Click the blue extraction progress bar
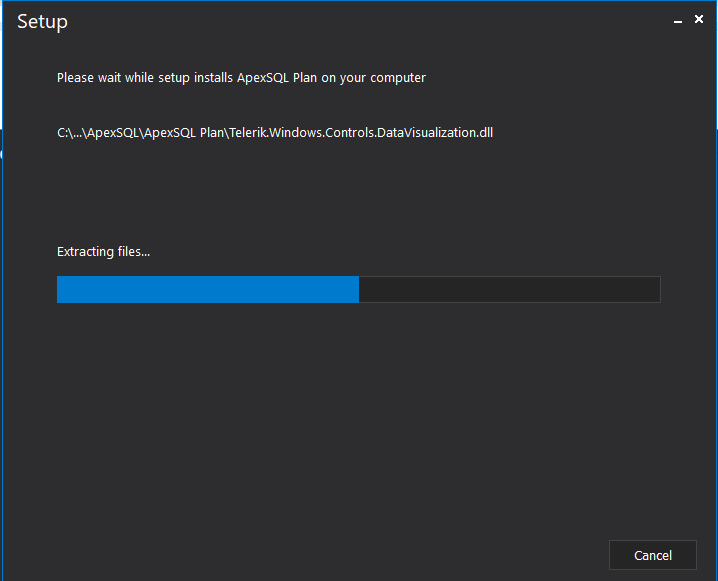718x581 pixels. 359,289
